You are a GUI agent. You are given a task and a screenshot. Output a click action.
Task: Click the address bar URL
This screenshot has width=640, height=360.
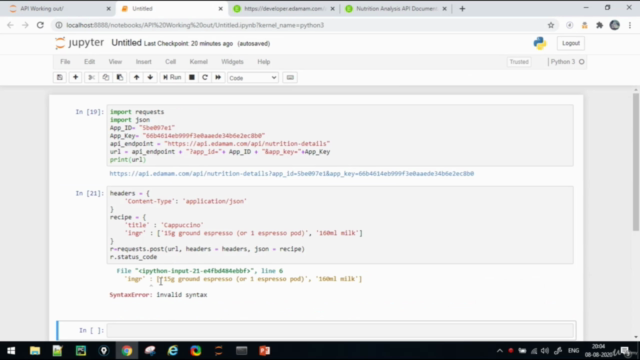point(195,25)
